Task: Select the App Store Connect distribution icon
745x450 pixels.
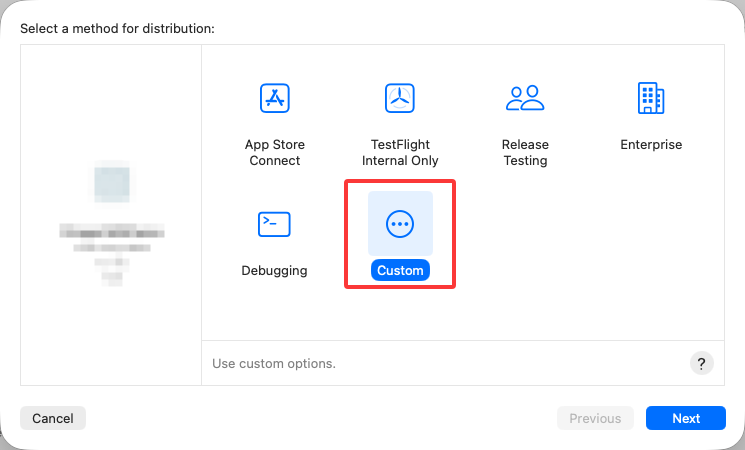Action: (275, 98)
